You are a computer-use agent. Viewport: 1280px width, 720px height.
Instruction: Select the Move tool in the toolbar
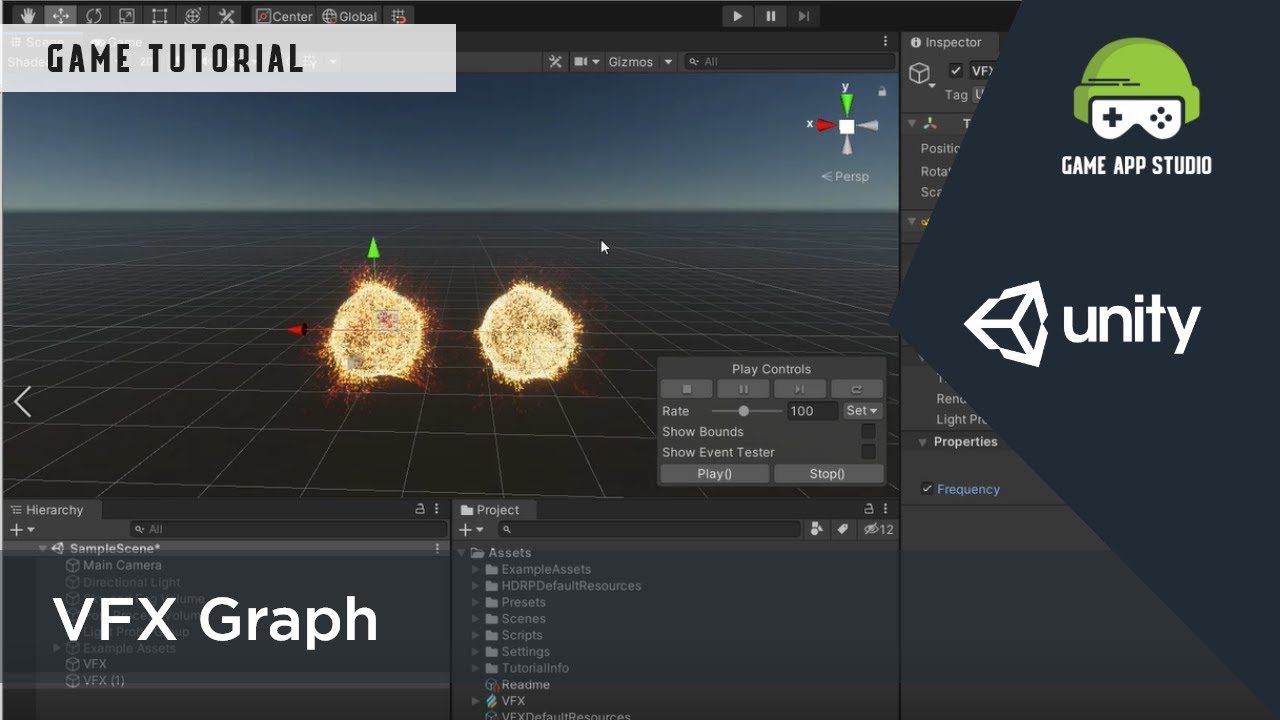[x=61, y=16]
